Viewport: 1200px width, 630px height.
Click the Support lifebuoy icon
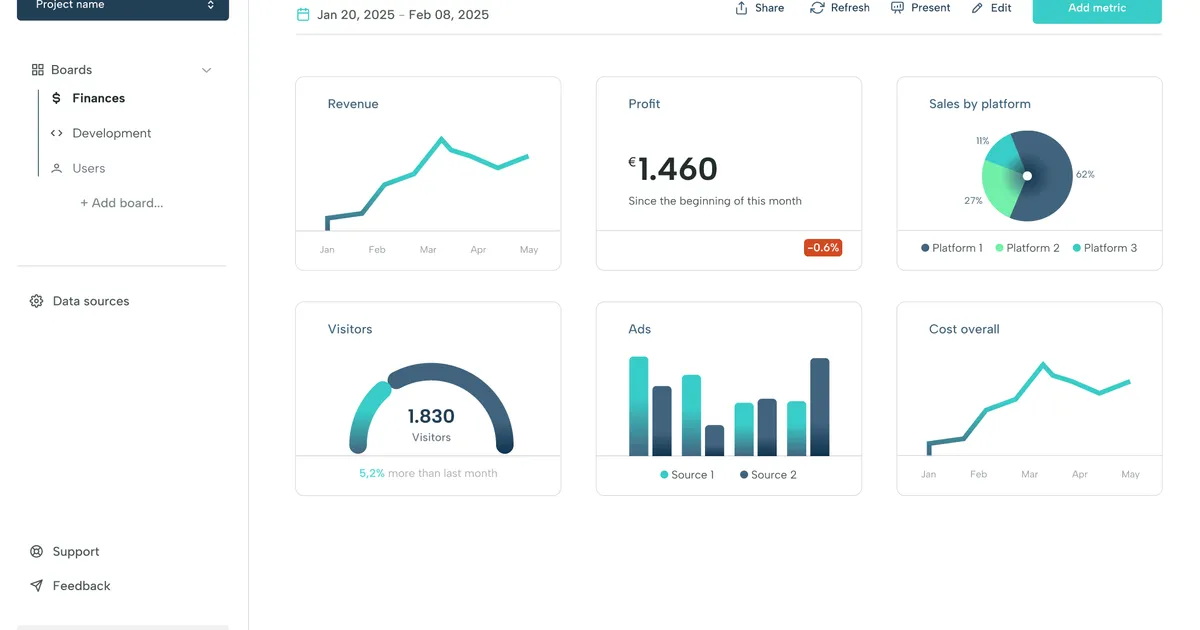(x=37, y=552)
